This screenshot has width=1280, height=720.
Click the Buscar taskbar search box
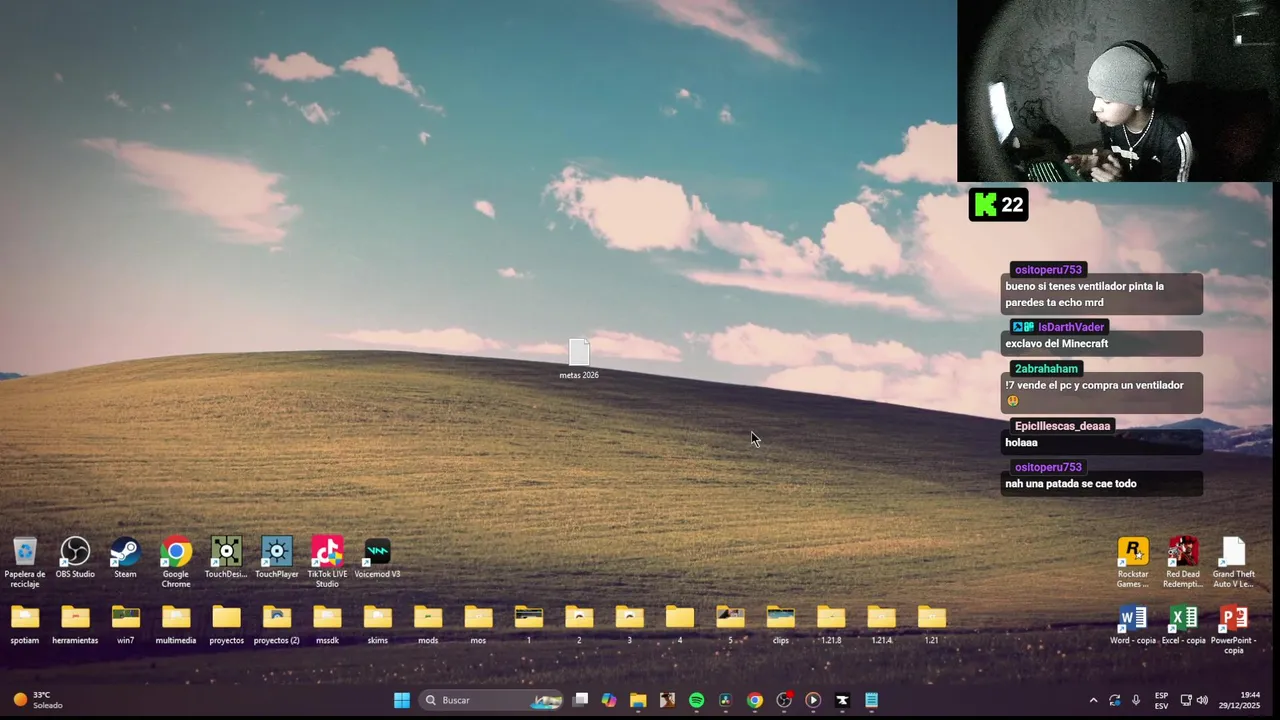click(x=491, y=700)
